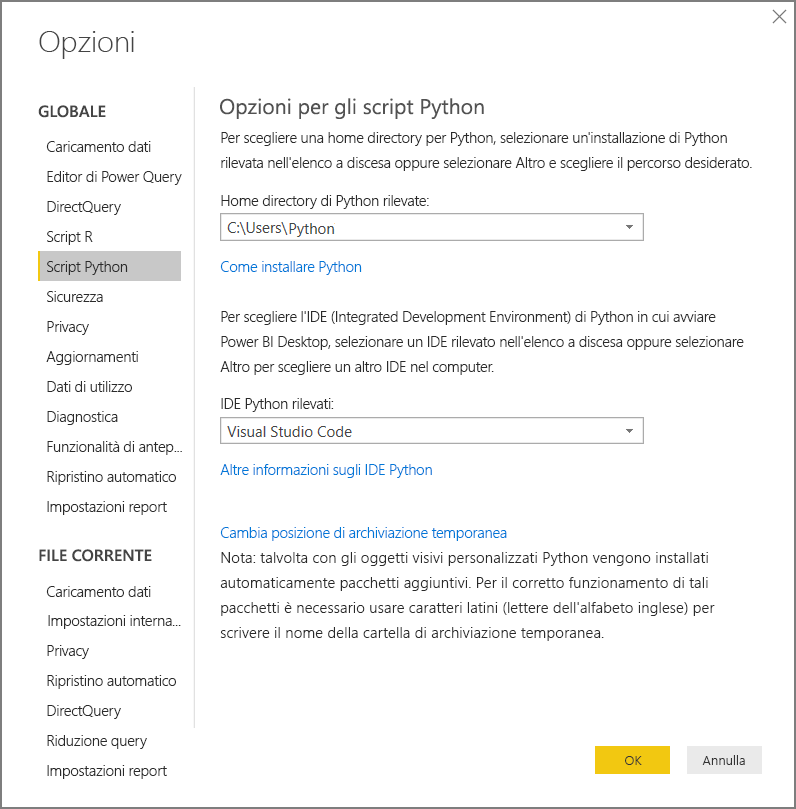Click inside the Python home directory field

click(x=400, y=227)
